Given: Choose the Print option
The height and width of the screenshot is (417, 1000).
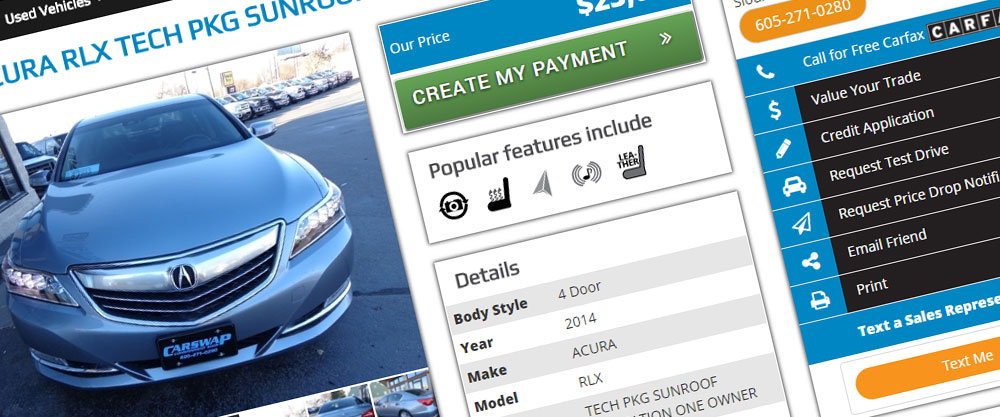Looking at the screenshot, I should (872, 286).
